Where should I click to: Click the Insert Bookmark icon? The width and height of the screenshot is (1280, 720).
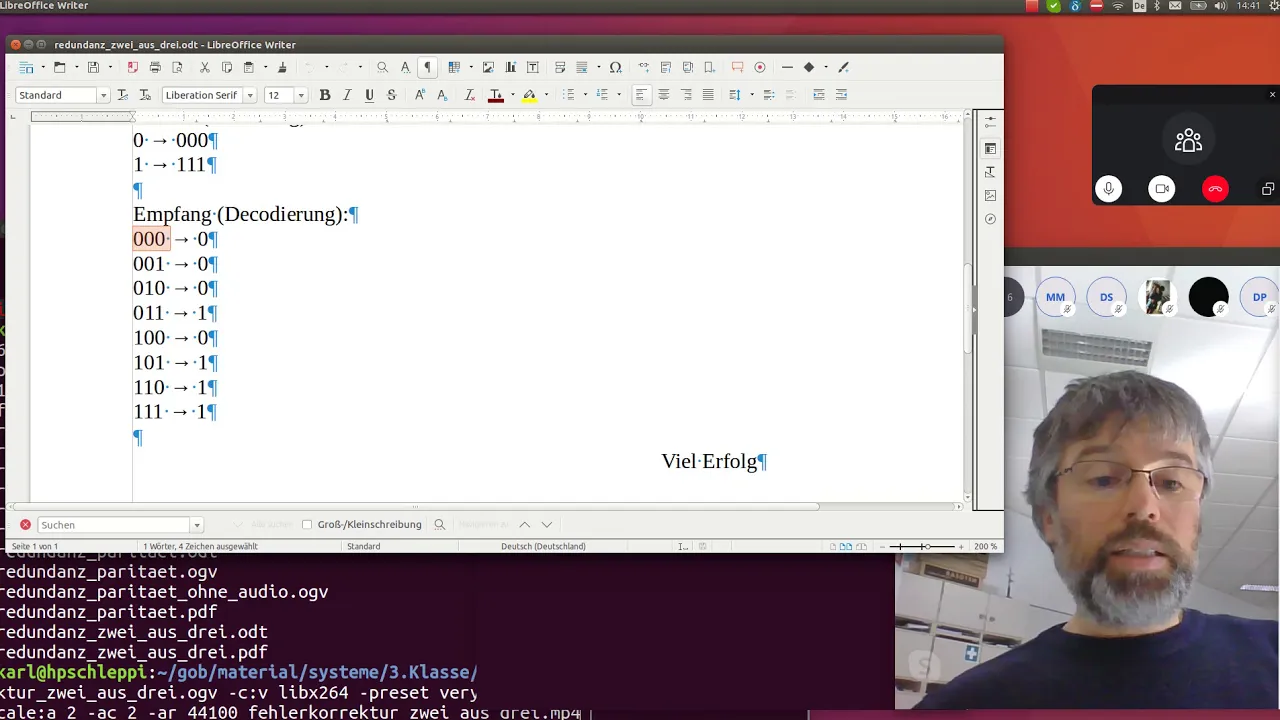[x=709, y=67]
